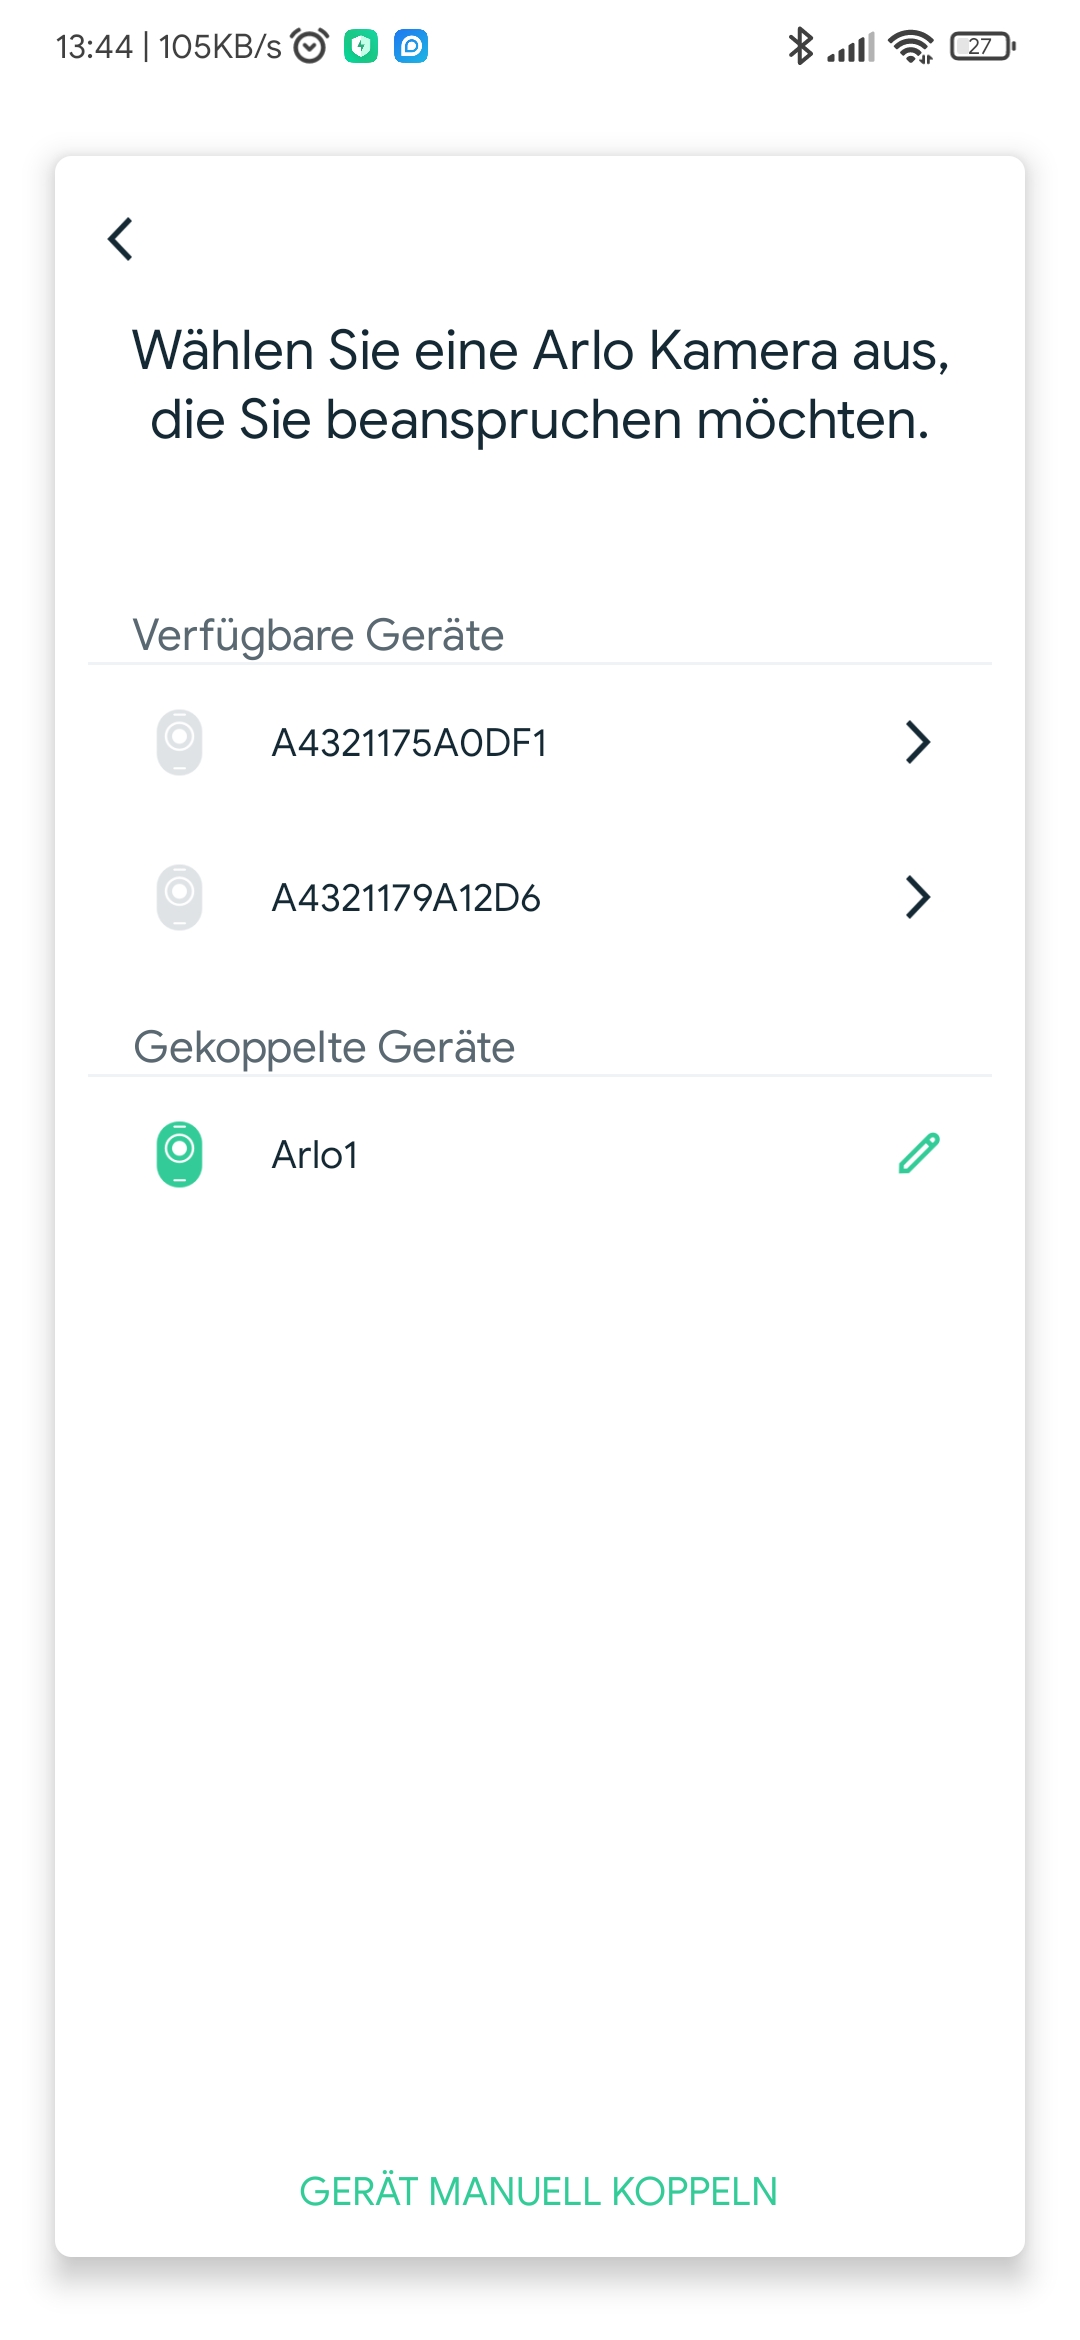The height and width of the screenshot is (2340, 1080).
Task: Tap the blue chat notification icon
Action: (411, 46)
